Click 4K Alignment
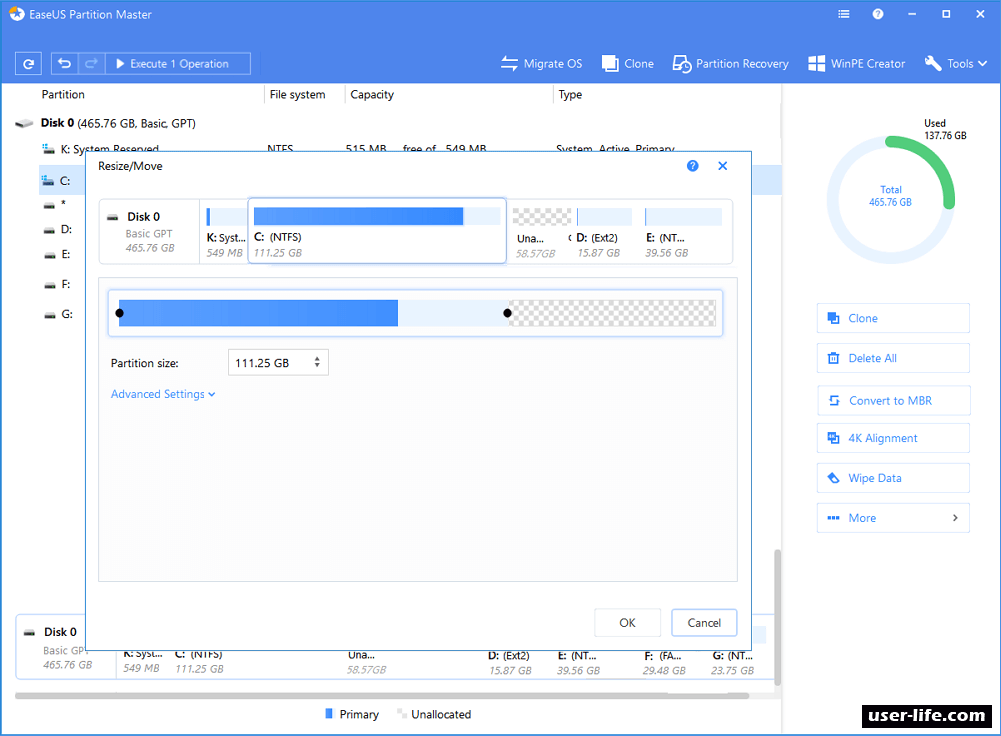 pyautogui.click(x=893, y=438)
